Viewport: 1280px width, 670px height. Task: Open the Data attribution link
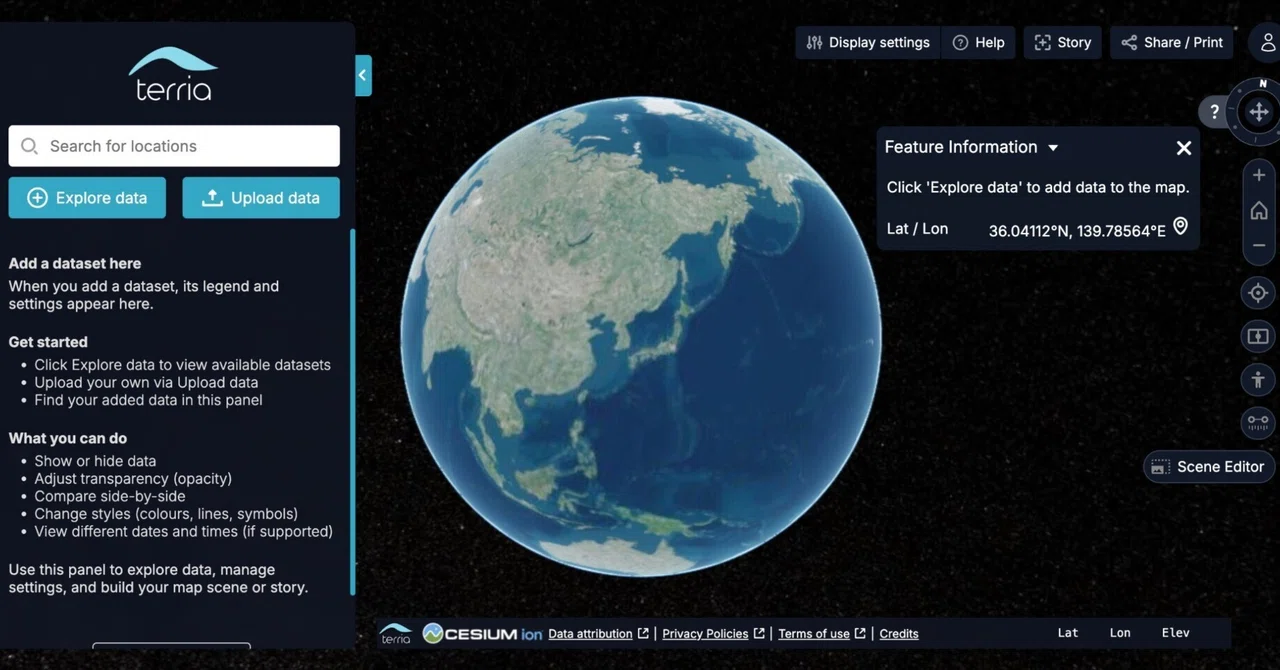click(x=590, y=633)
